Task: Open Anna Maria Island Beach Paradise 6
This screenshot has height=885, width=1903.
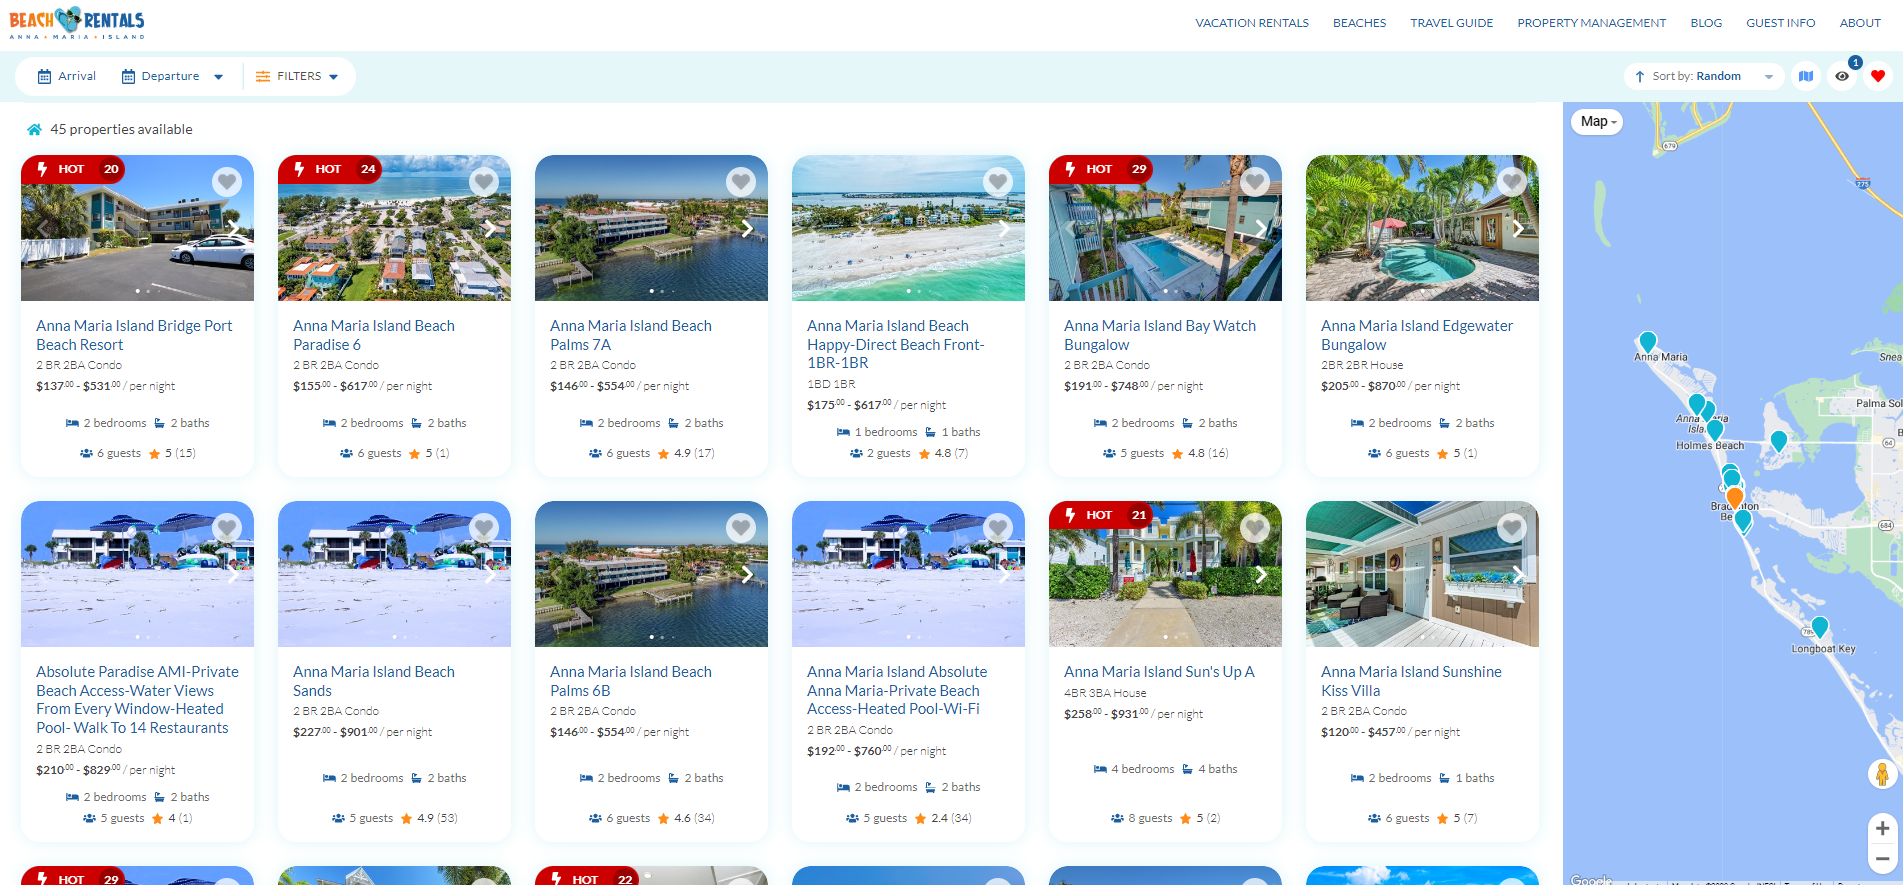Action: [x=374, y=335]
